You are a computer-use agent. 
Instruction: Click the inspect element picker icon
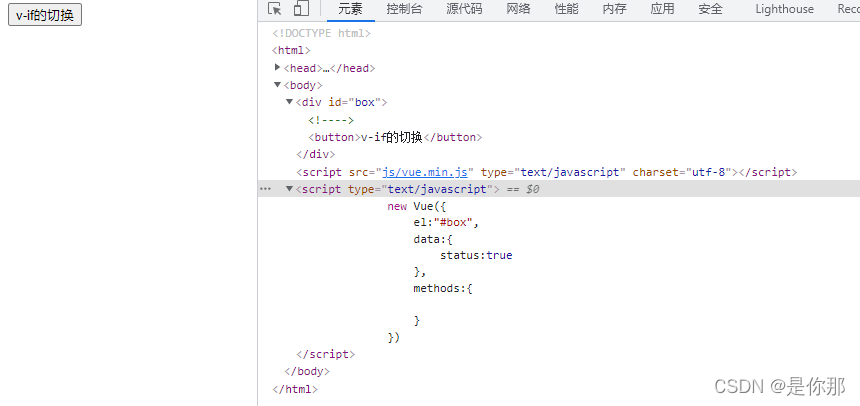(275, 9)
